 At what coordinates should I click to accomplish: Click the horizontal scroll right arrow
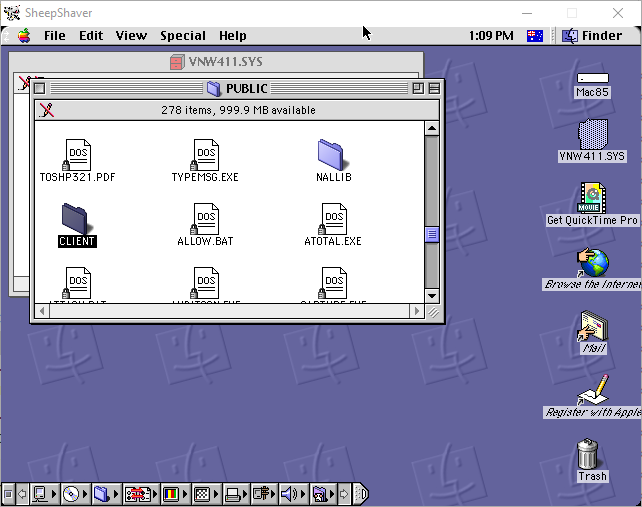(417, 311)
